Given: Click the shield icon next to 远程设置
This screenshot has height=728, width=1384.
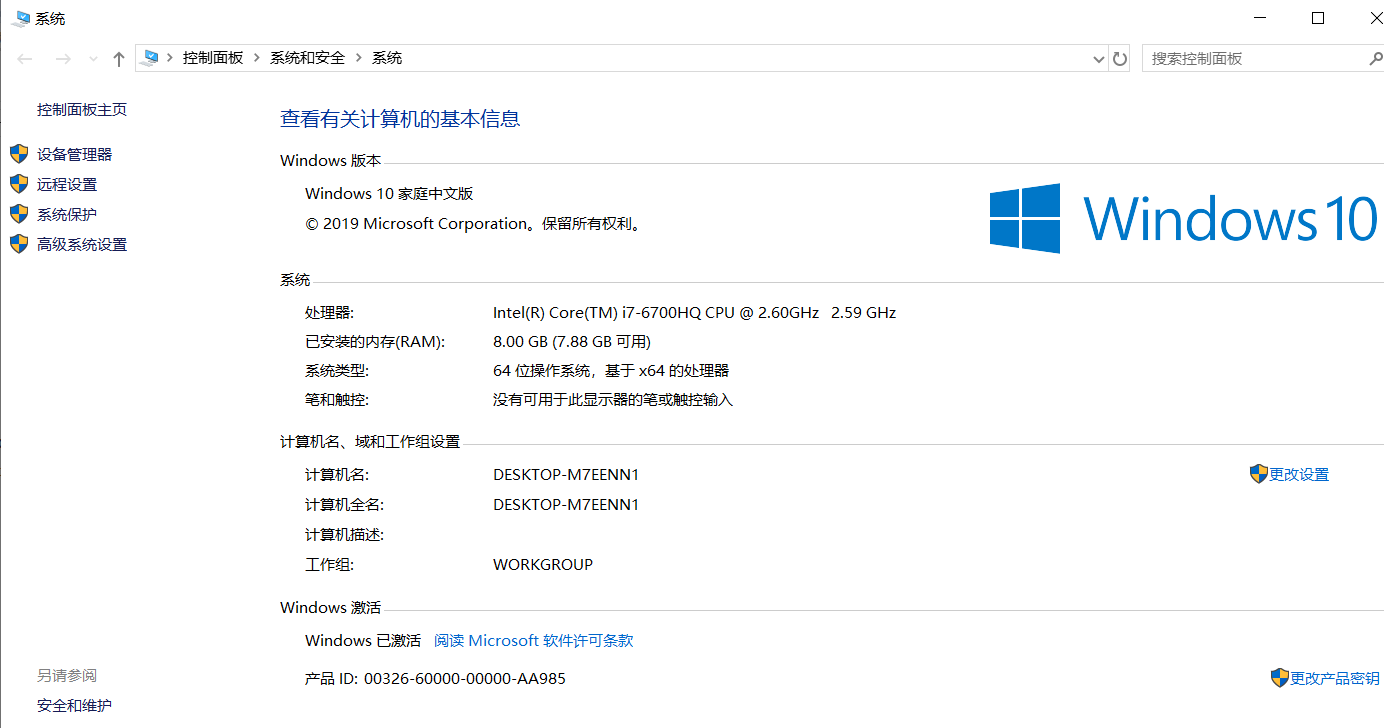Looking at the screenshot, I should point(19,184).
